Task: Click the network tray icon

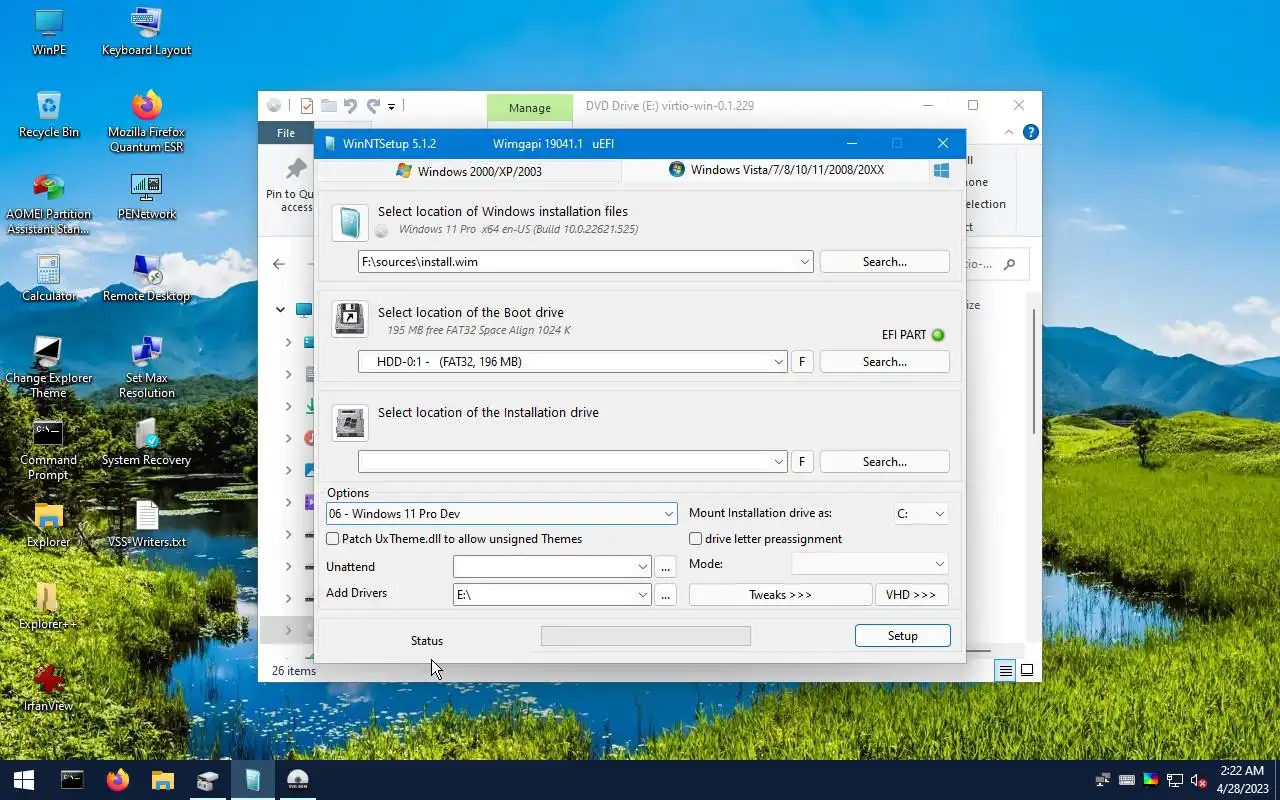Action: (1175, 780)
